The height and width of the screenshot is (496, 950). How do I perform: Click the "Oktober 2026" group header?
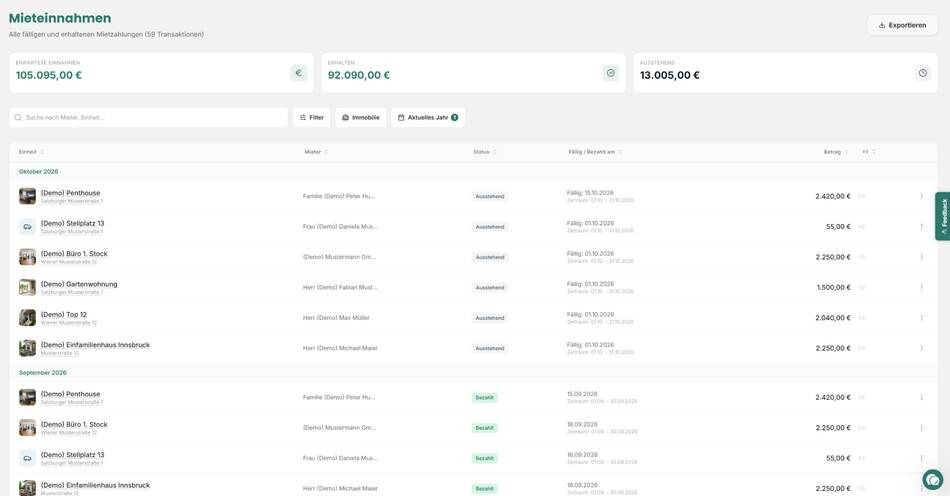(x=39, y=171)
